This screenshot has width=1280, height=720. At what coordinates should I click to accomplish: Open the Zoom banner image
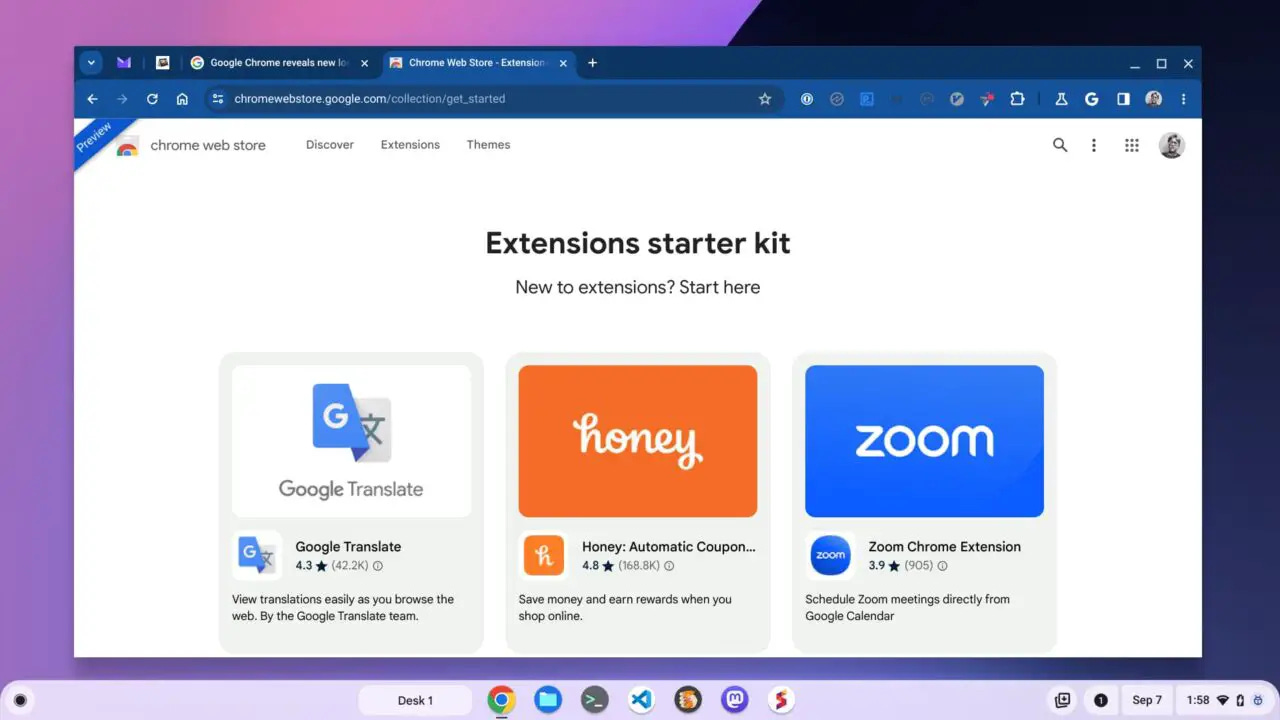click(924, 441)
